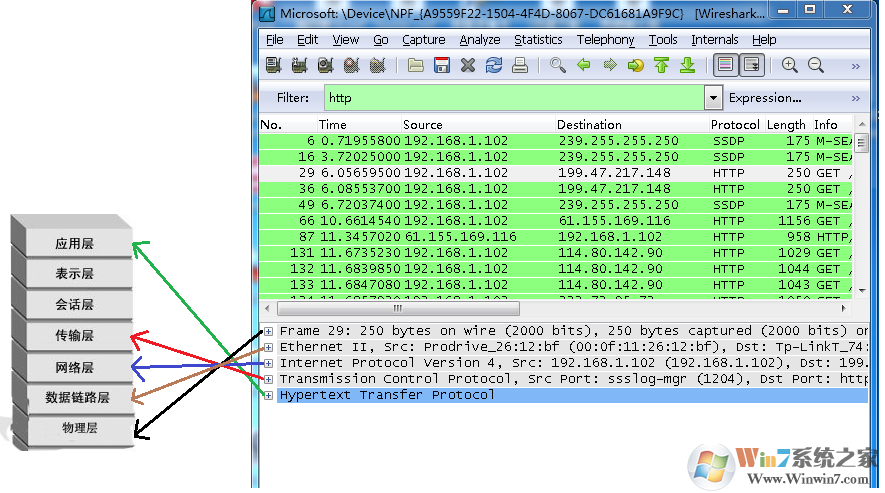Go forward in packet history
Screen dimensions: 885x493
610,66
